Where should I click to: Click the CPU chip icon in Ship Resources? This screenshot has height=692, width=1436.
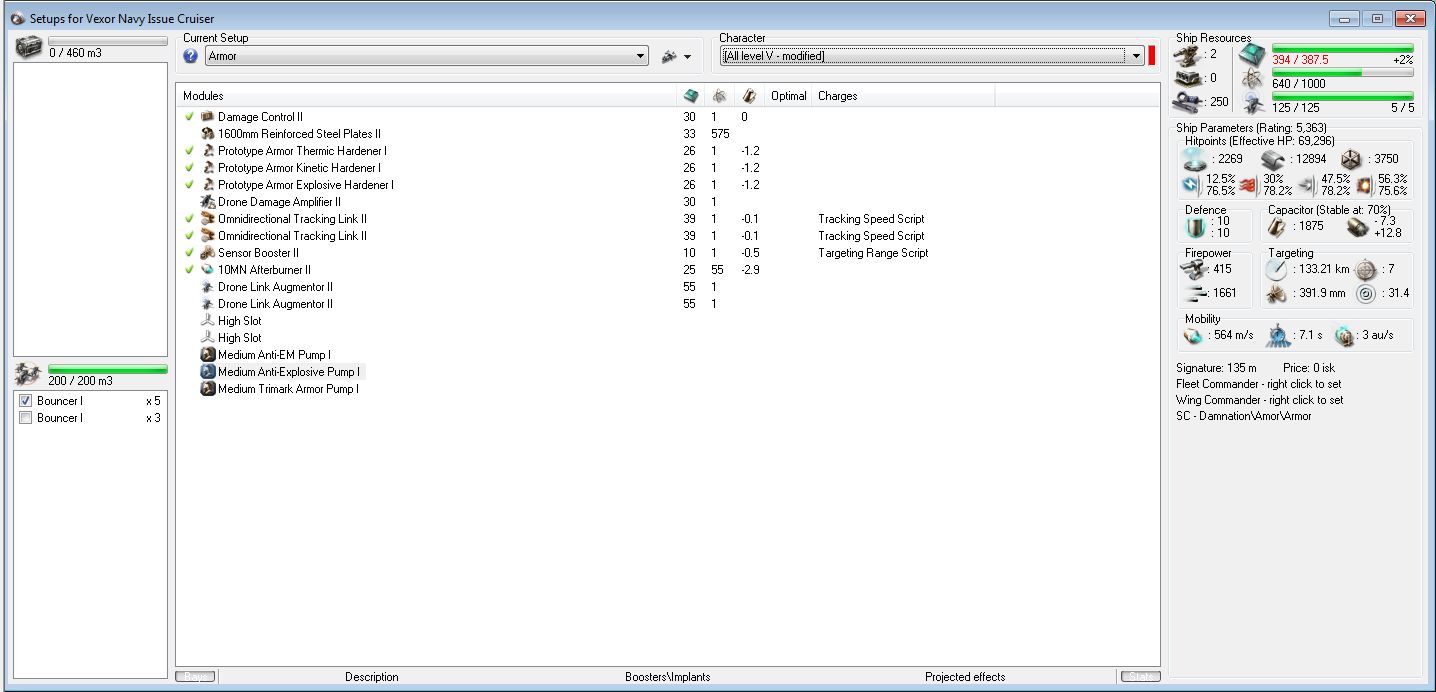[1252, 54]
